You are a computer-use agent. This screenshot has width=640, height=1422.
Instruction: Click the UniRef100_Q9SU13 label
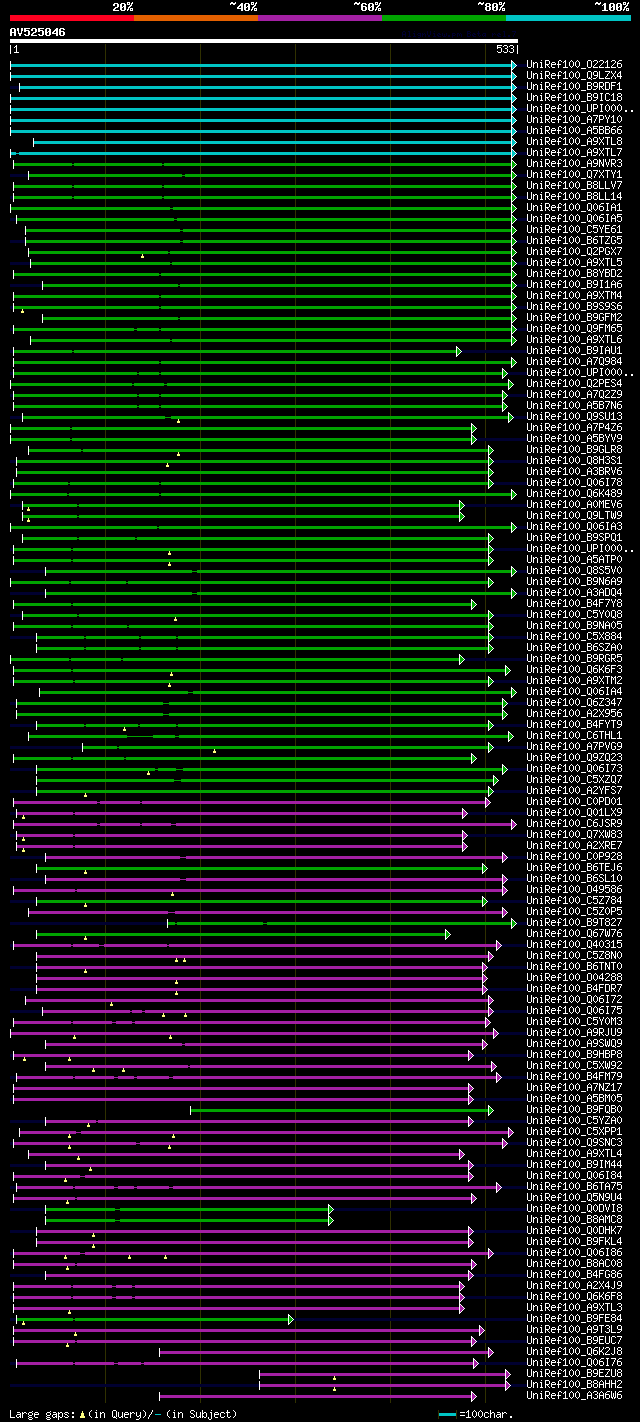tap(574, 416)
